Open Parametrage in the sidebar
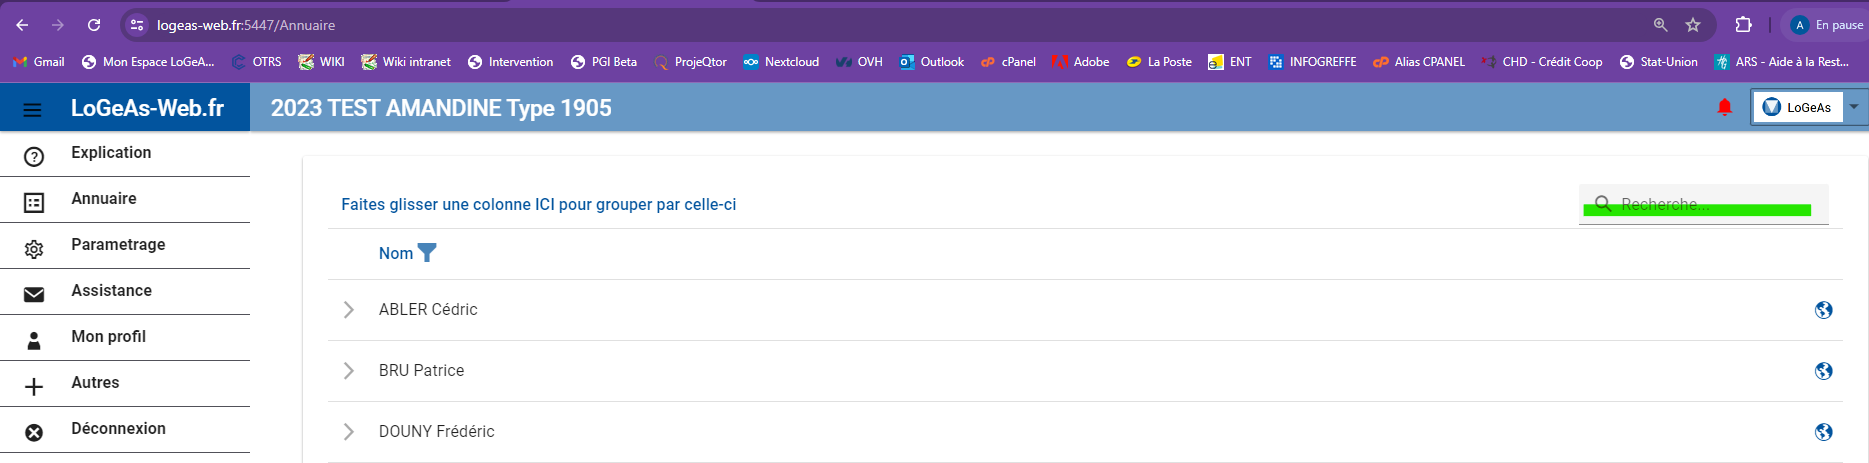The height and width of the screenshot is (463, 1869). coord(118,245)
